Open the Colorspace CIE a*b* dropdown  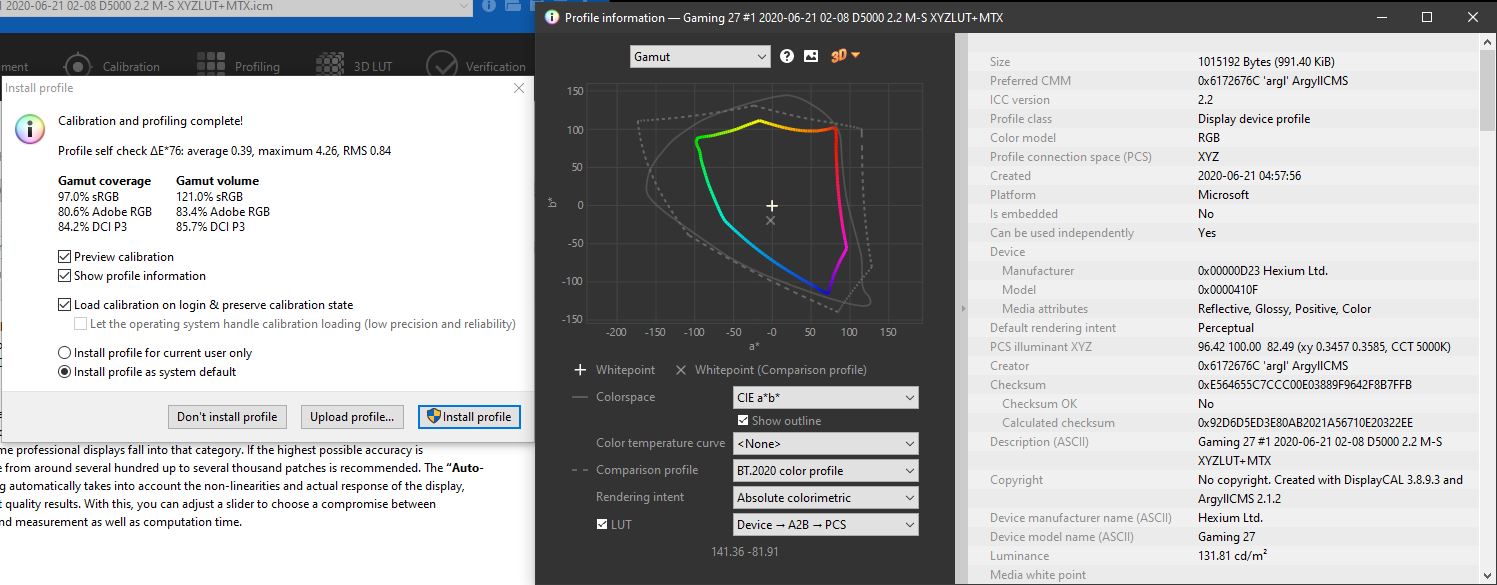pyautogui.click(x=825, y=398)
